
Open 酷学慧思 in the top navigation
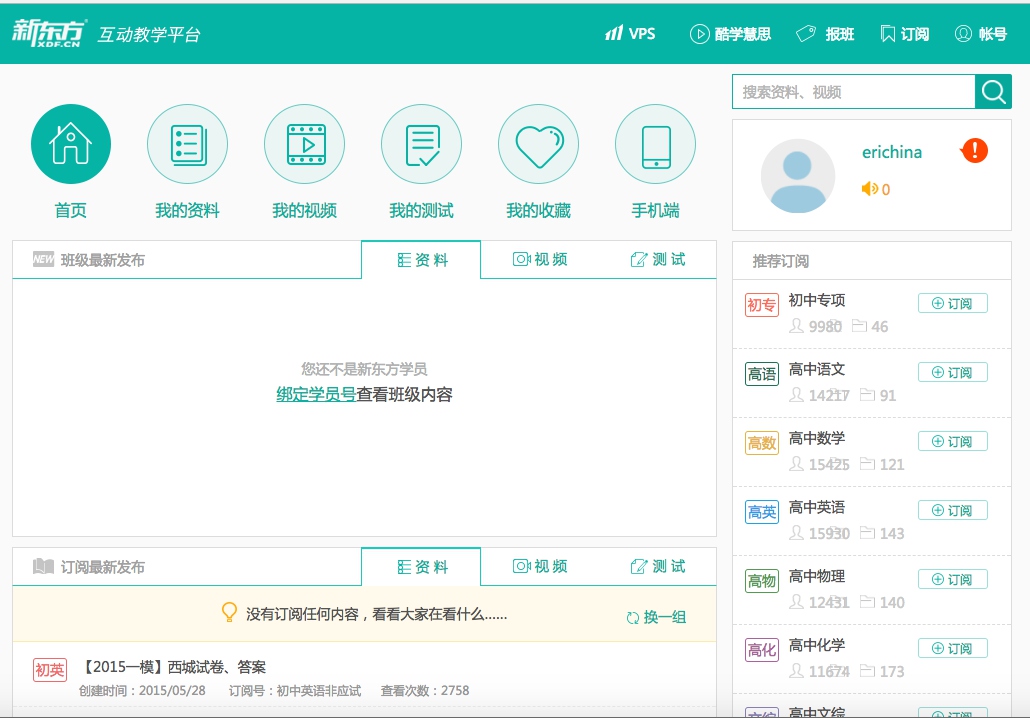click(x=731, y=34)
